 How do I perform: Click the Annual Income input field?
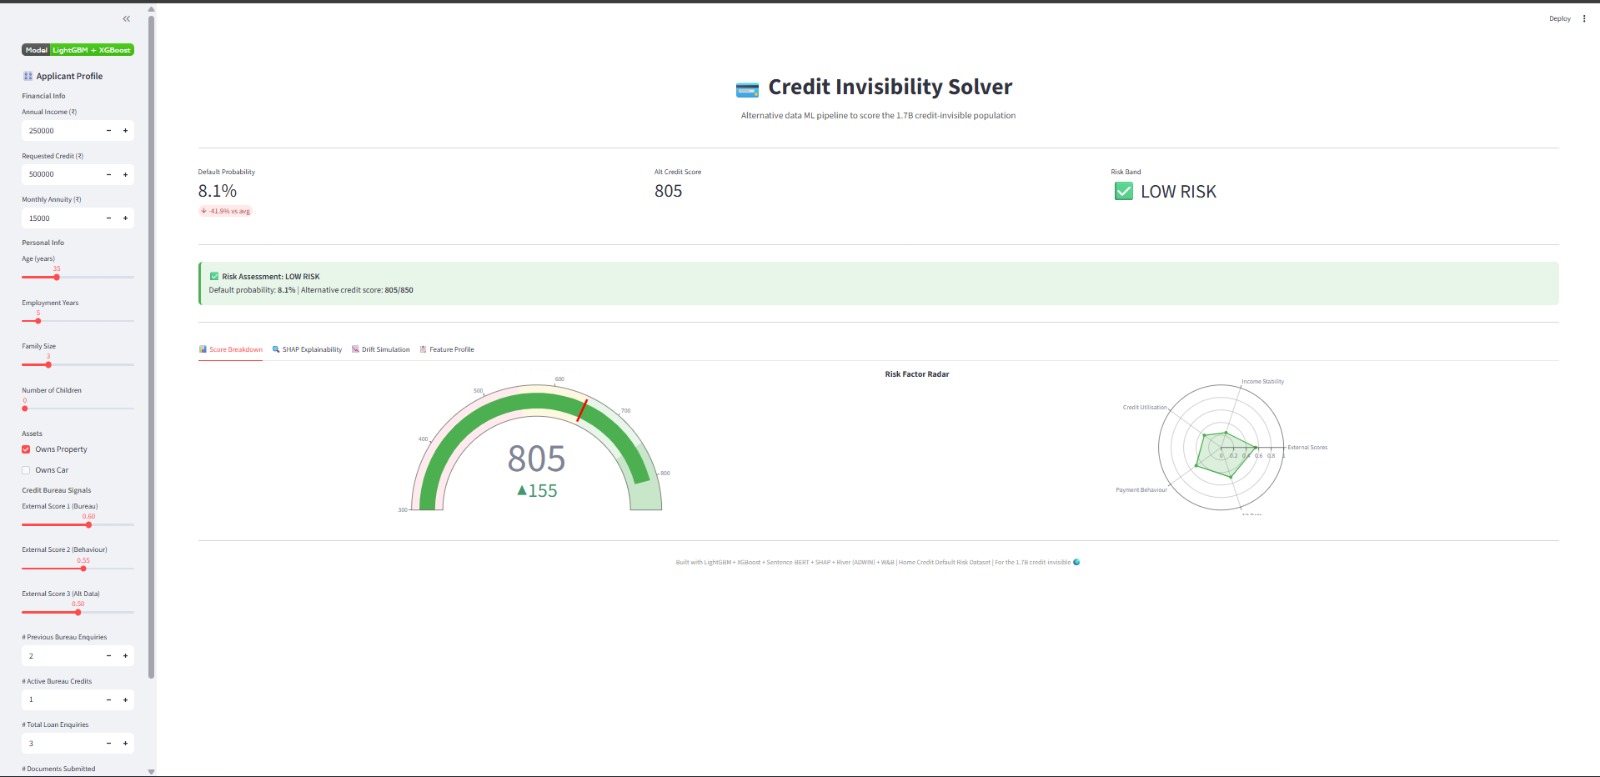coord(62,131)
